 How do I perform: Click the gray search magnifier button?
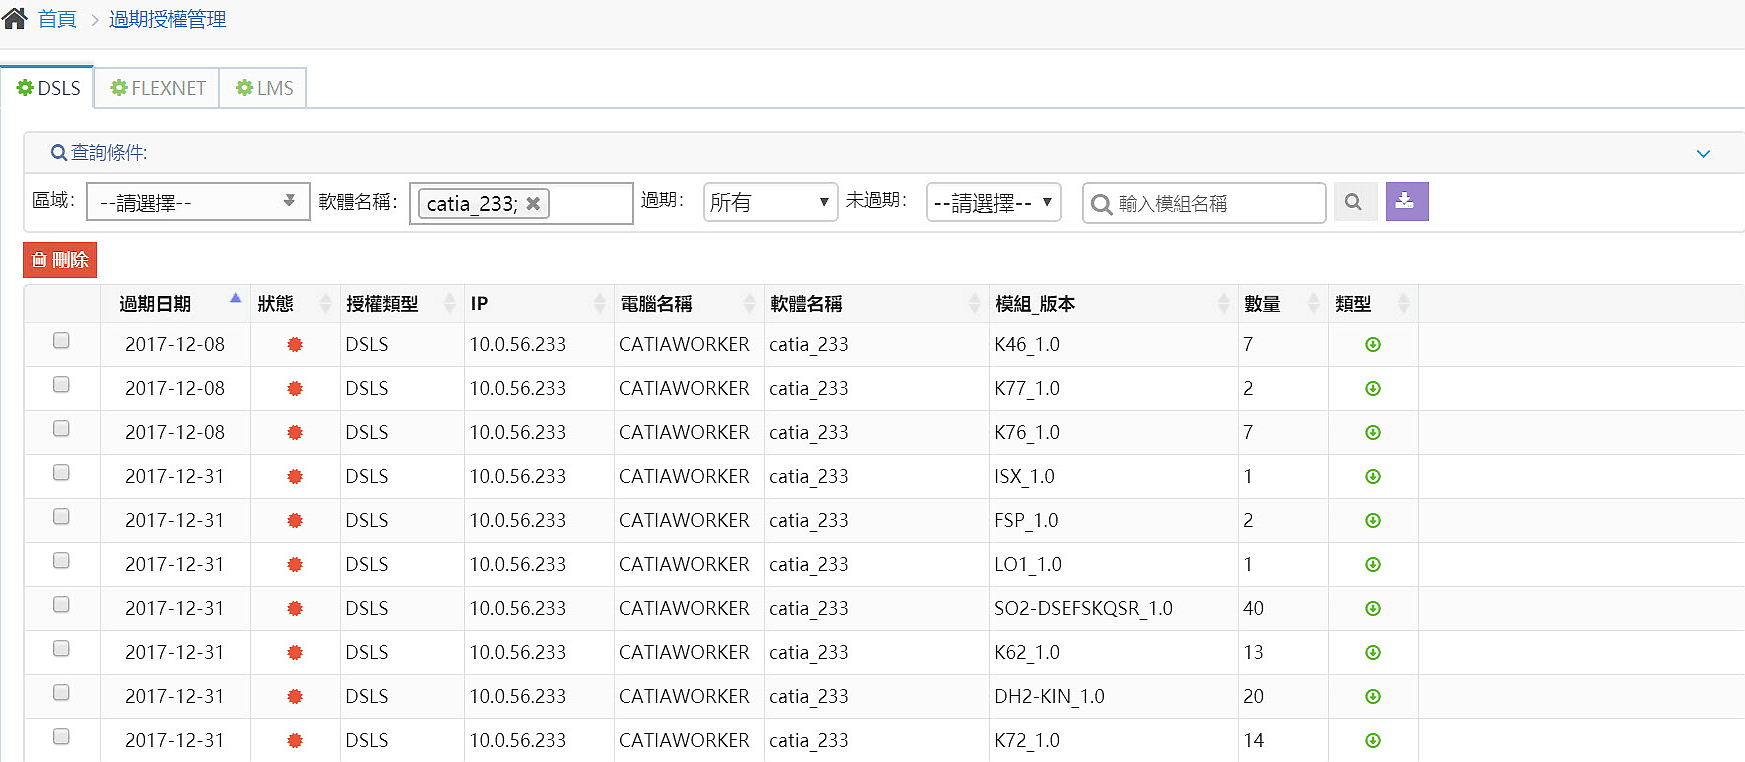point(1354,202)
